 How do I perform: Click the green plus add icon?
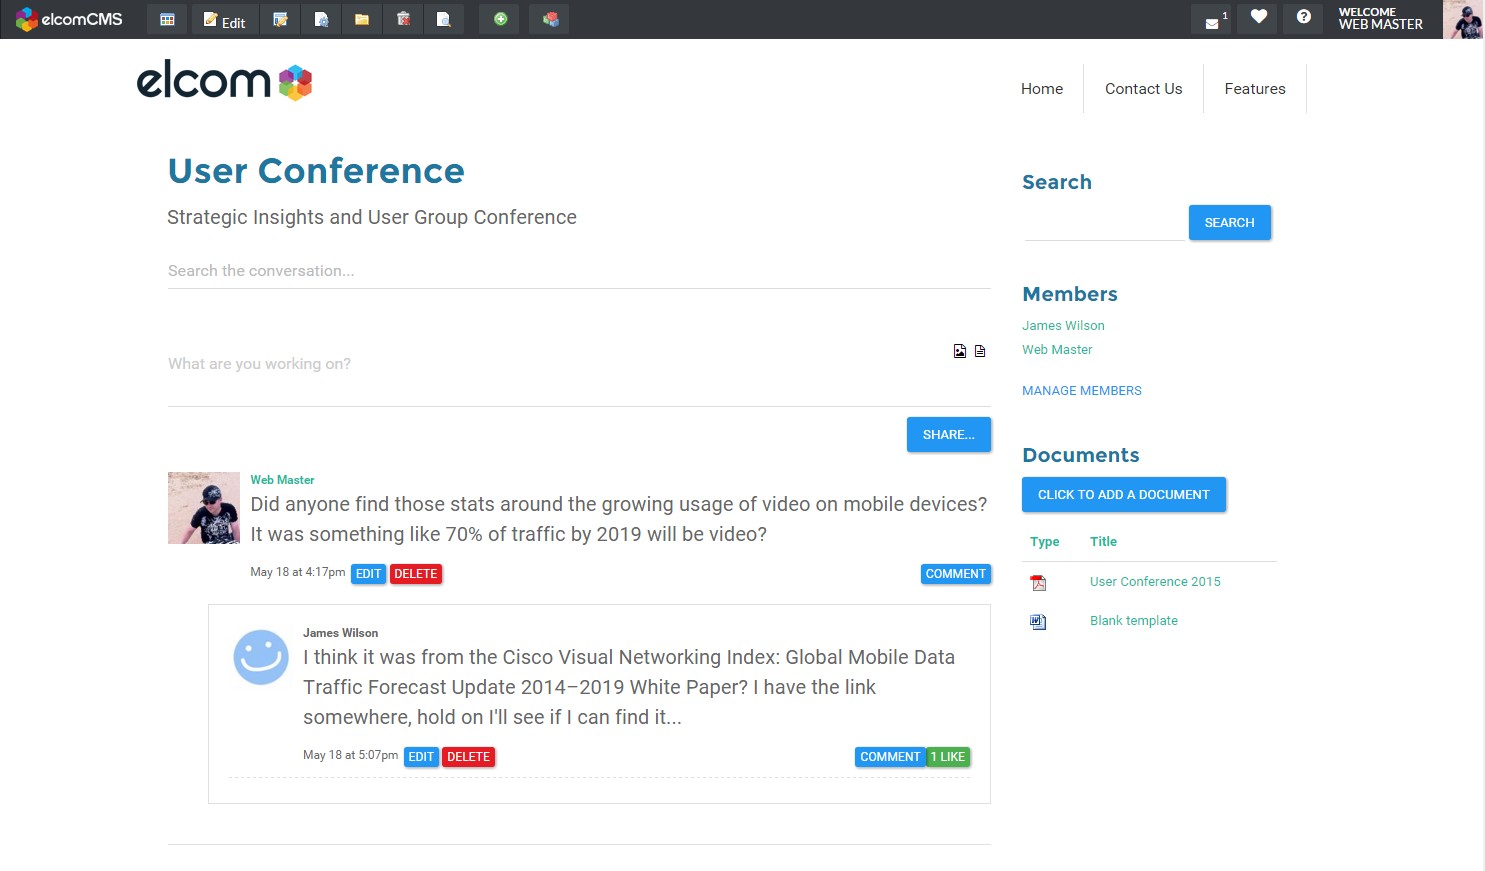click(500, 19)
